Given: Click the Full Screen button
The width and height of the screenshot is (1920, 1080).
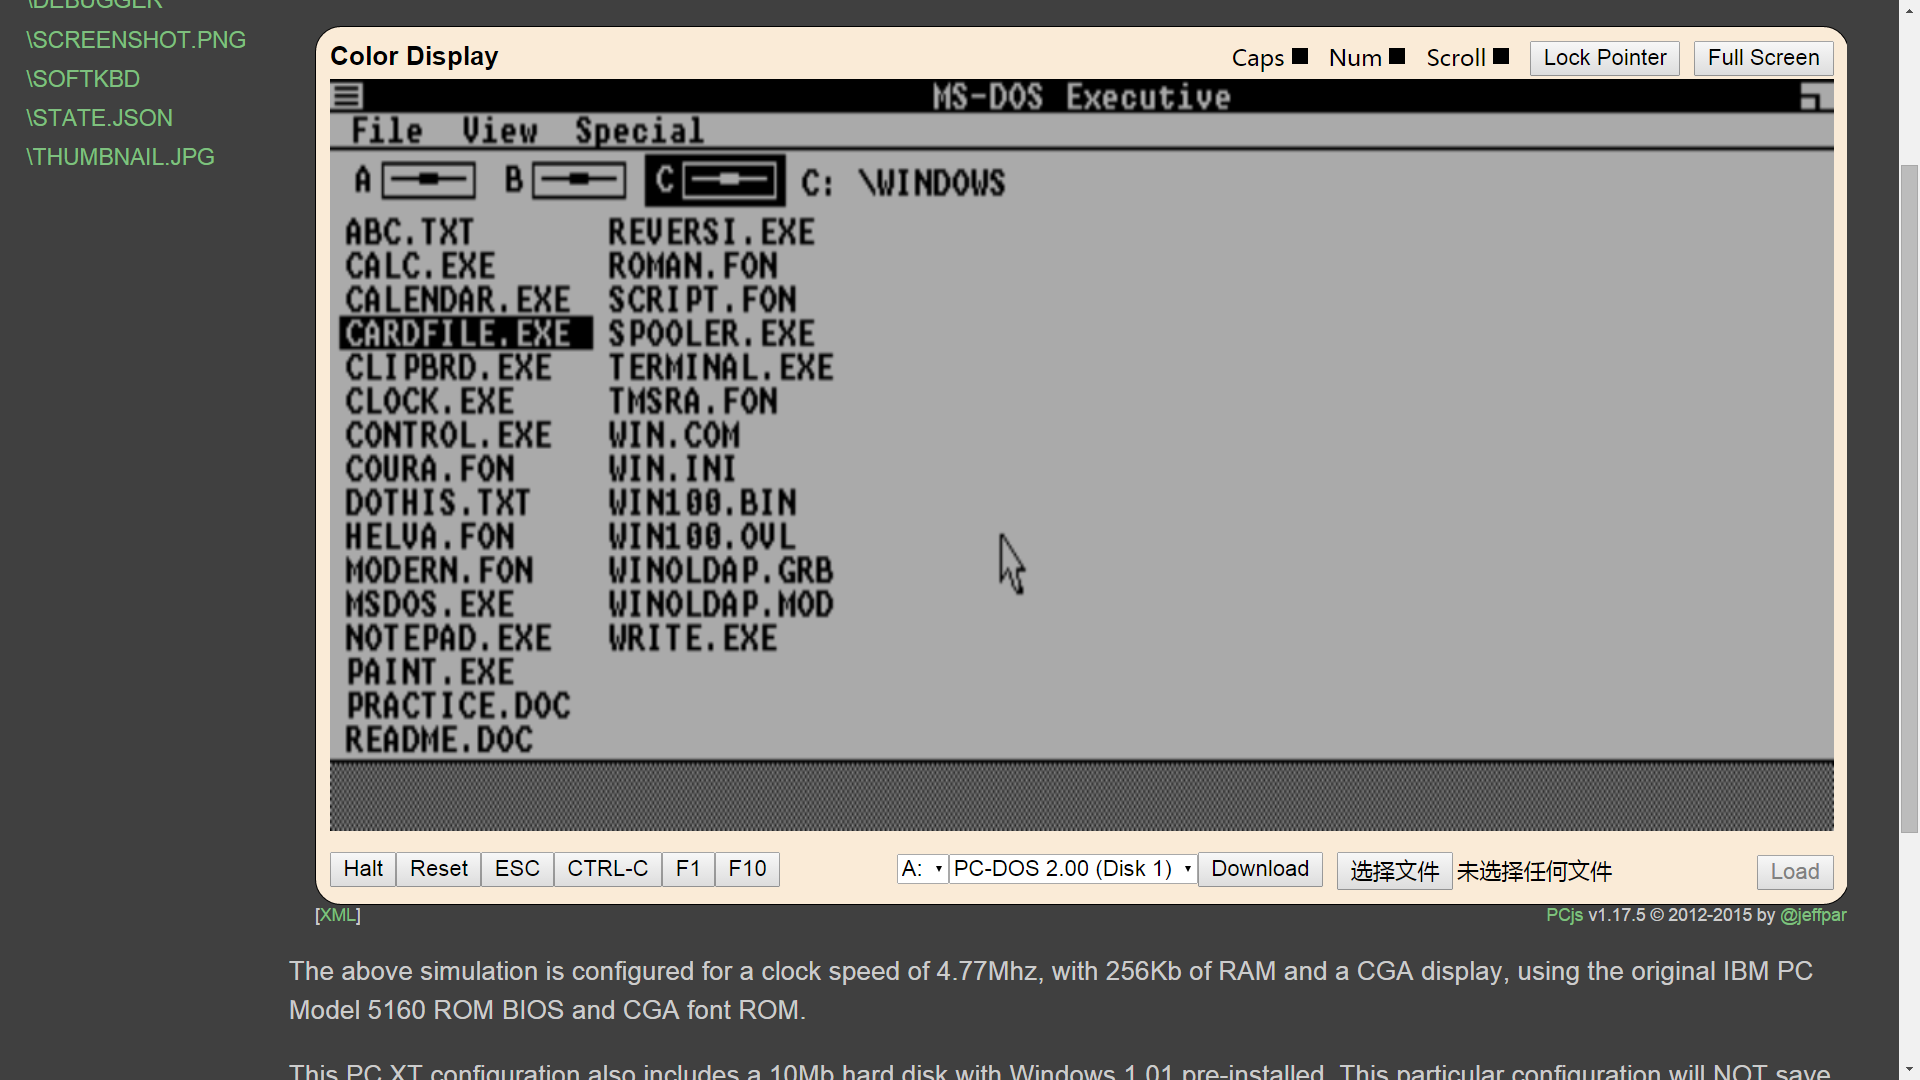Looking at the screenshot, I should (1762, 58).
